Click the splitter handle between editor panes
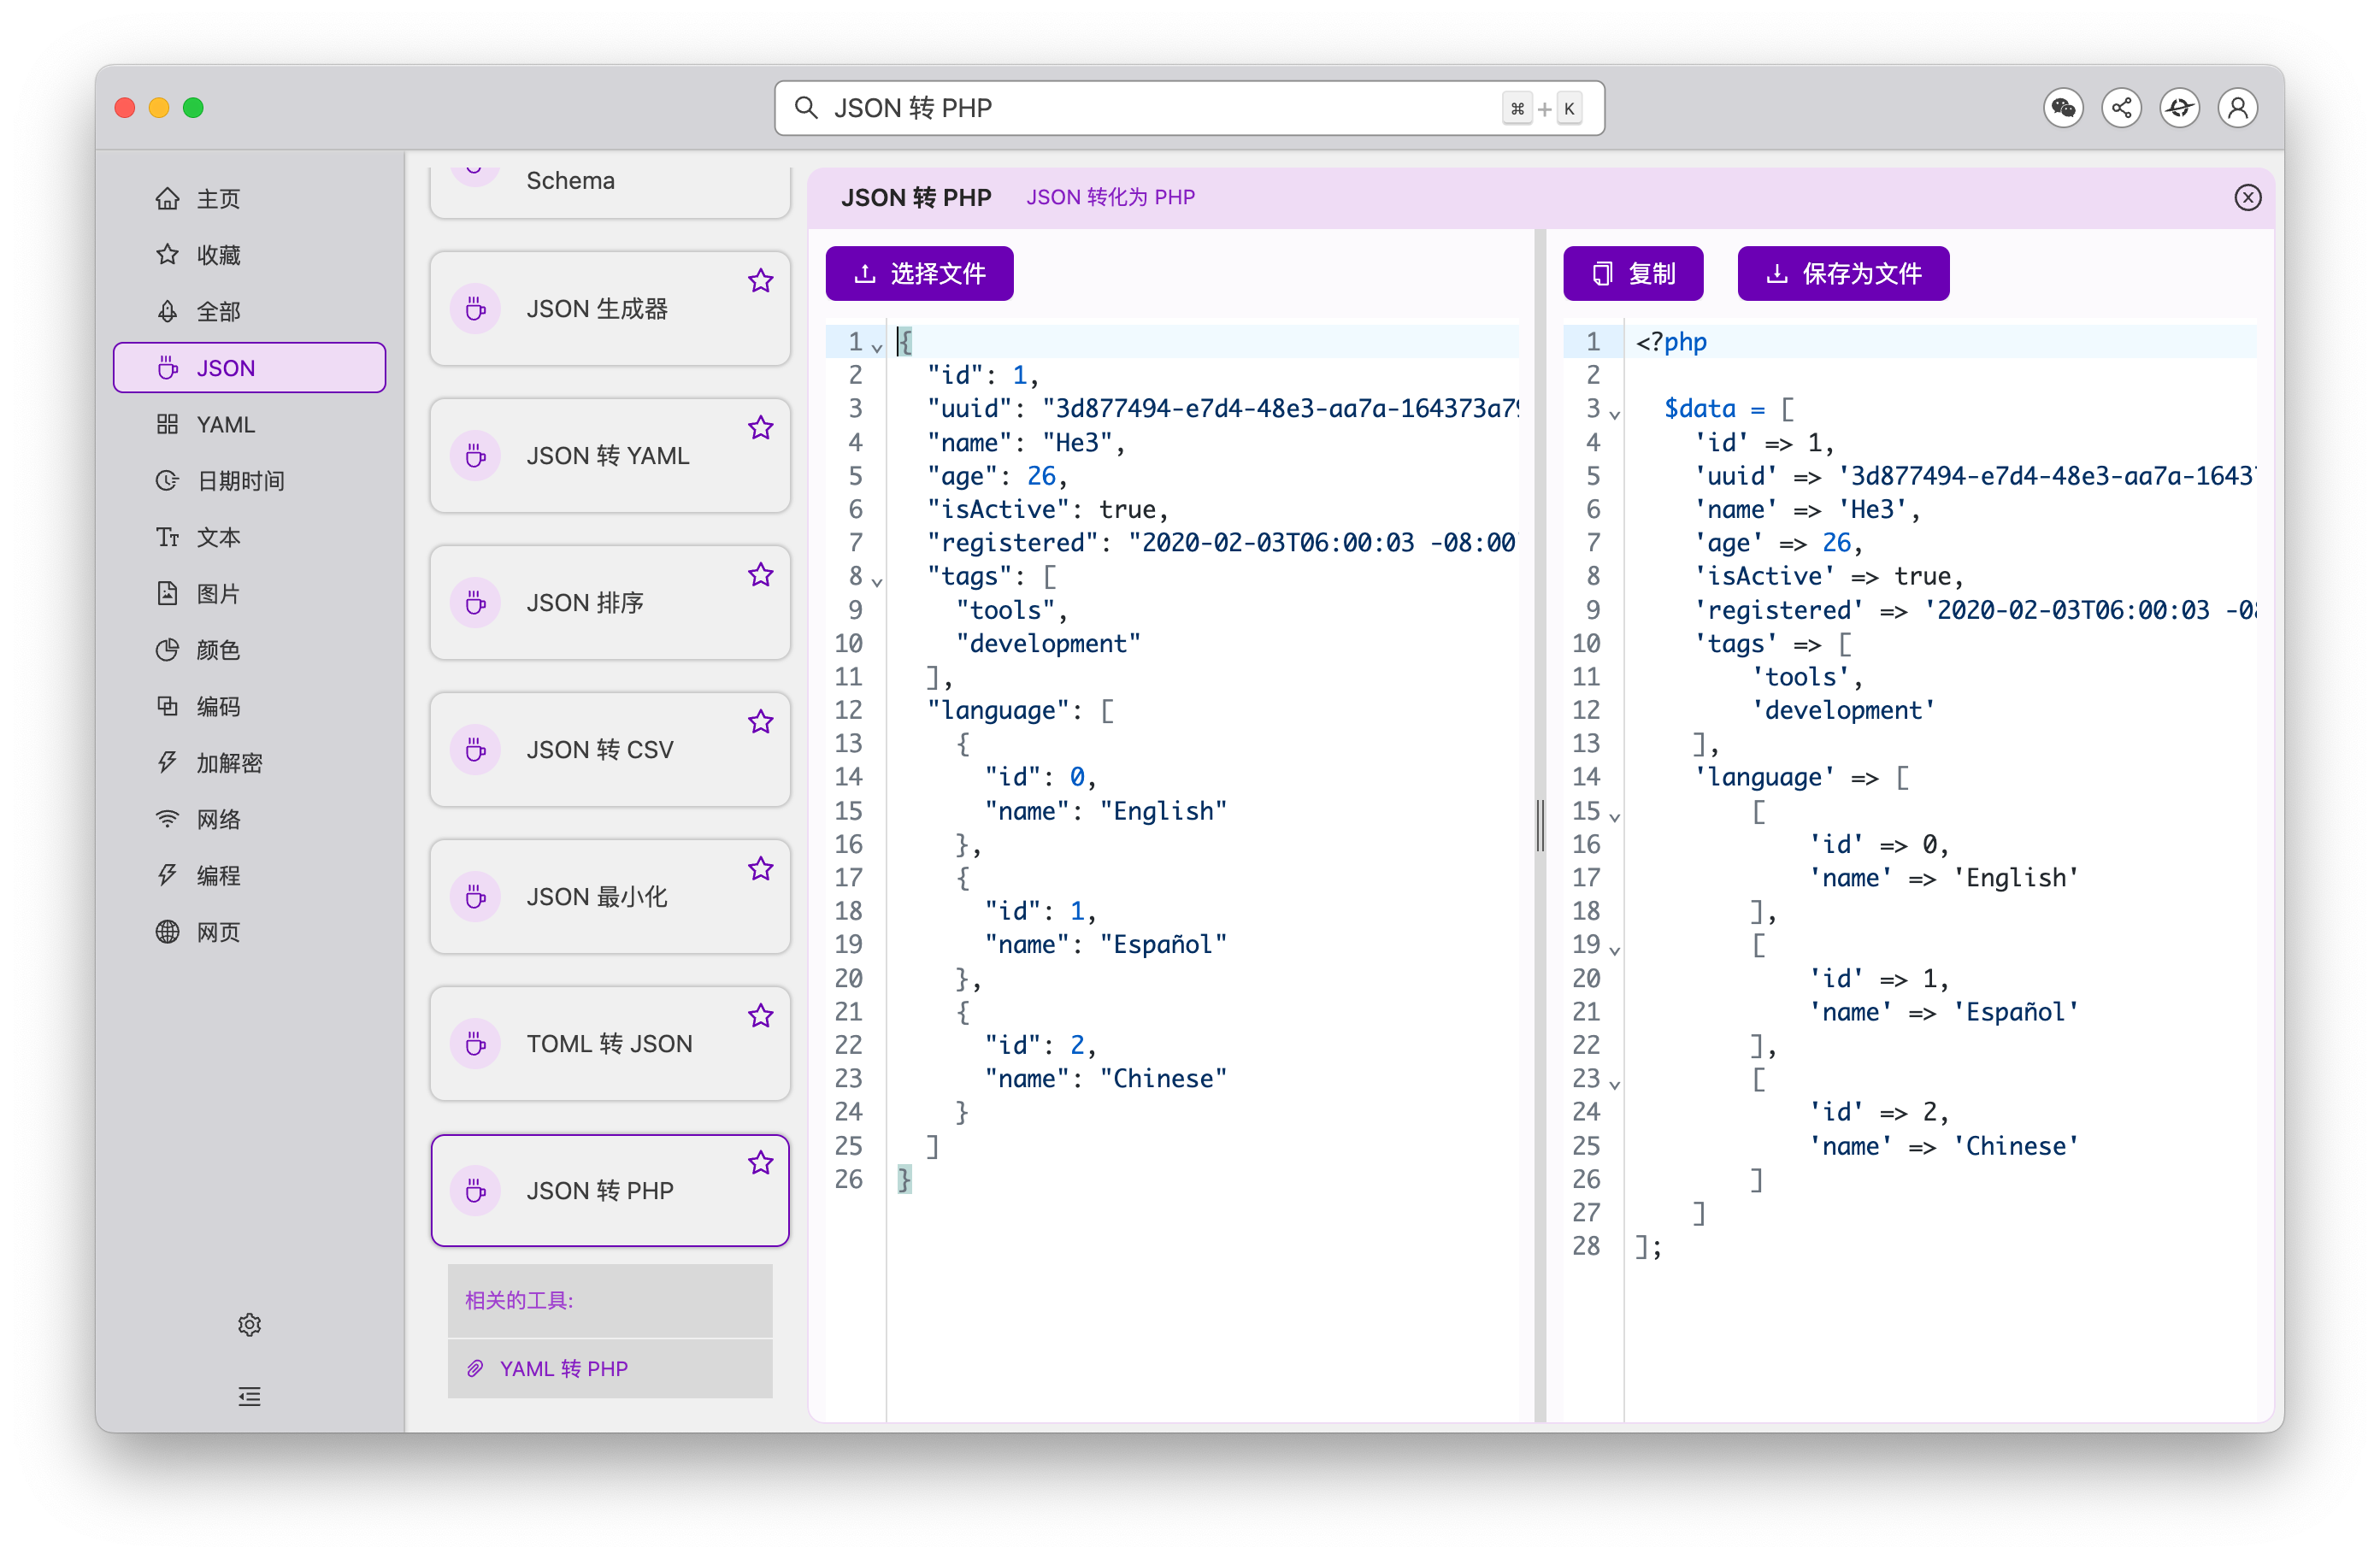The image size is (2380, 1559). point(1540,825)
